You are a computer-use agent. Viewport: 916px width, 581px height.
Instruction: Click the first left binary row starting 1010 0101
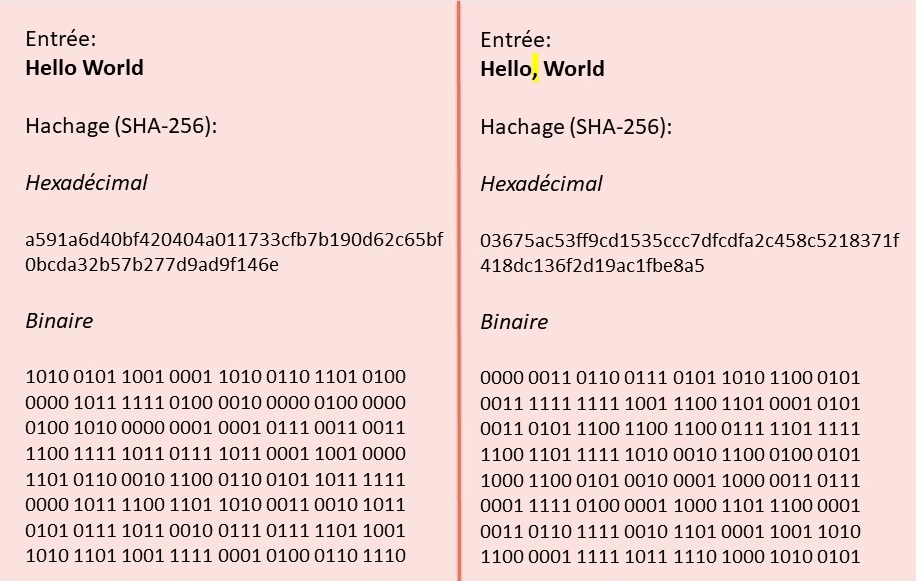click(x=215, y=377)
